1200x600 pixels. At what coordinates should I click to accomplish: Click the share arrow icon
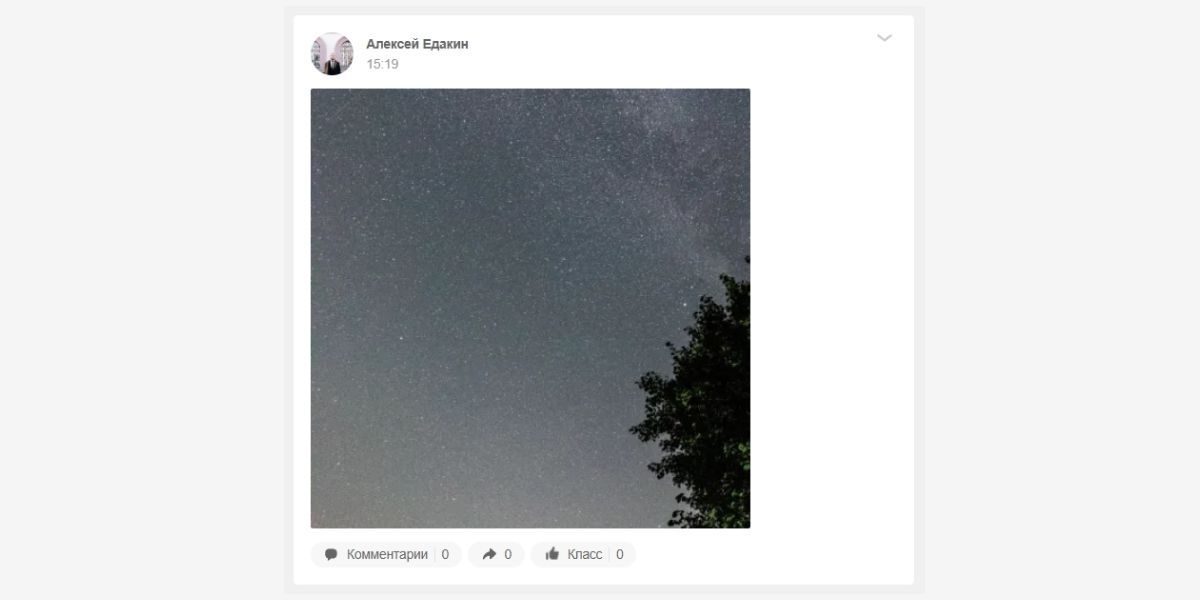coord(489,554)
